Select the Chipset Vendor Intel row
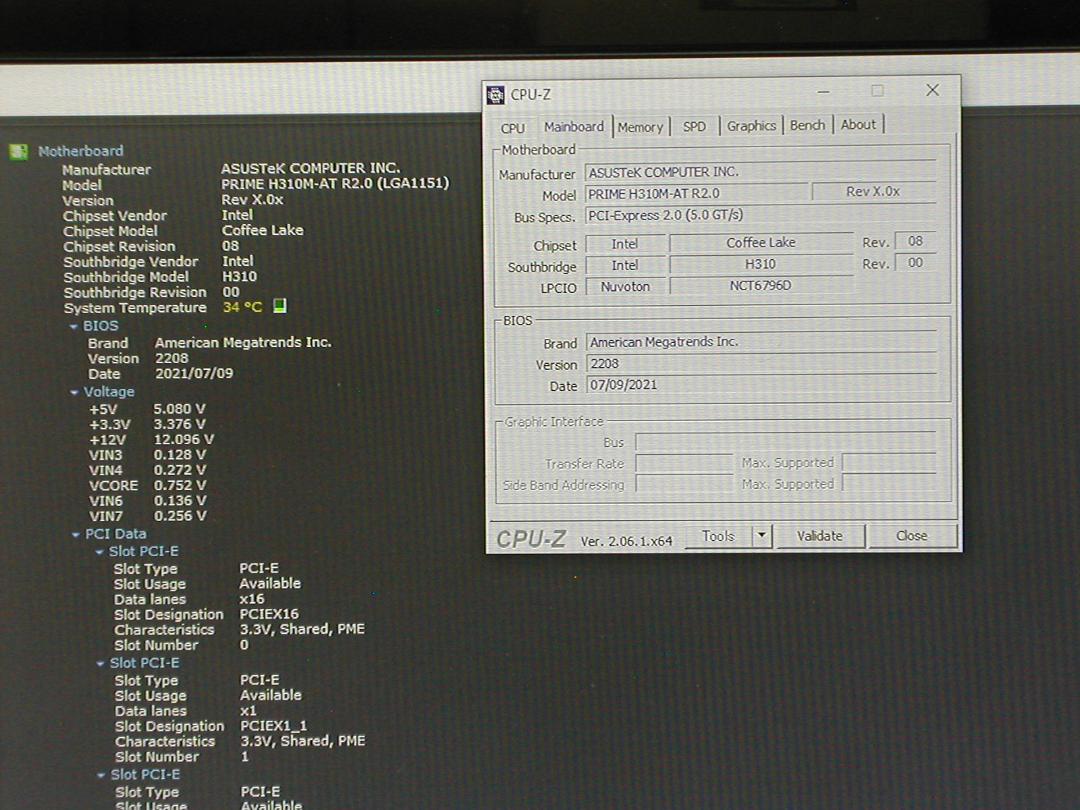1080x810 pixels. 158,216
